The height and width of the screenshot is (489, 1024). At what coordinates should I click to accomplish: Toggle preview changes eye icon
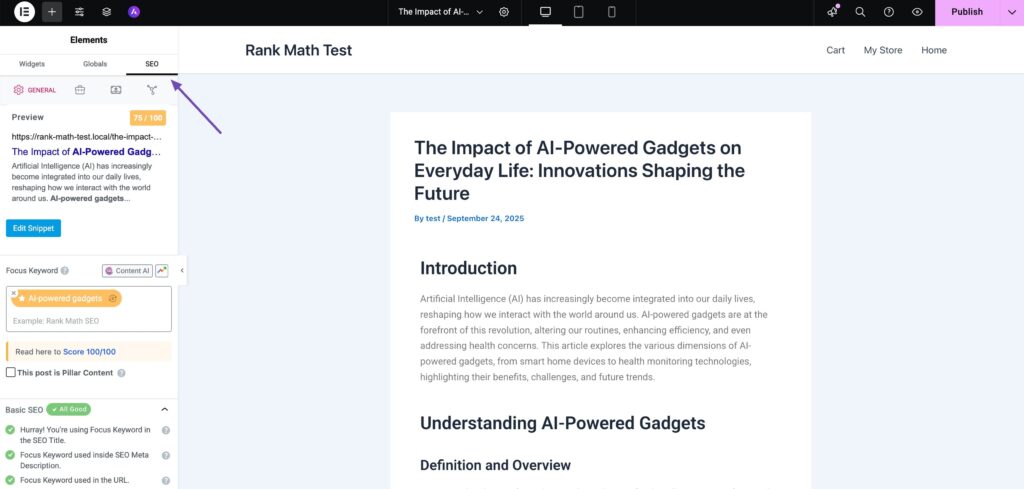click(x=917, y=12)
